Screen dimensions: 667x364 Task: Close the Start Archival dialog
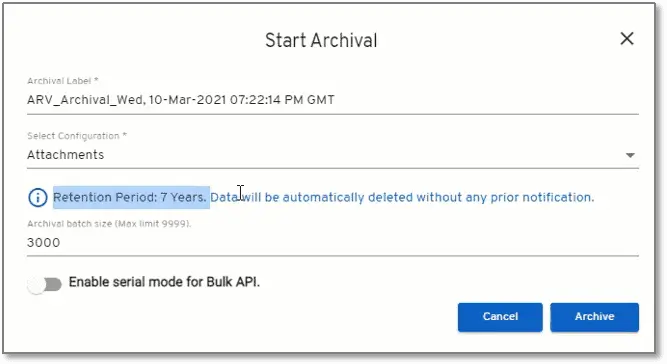coord(627,39)
